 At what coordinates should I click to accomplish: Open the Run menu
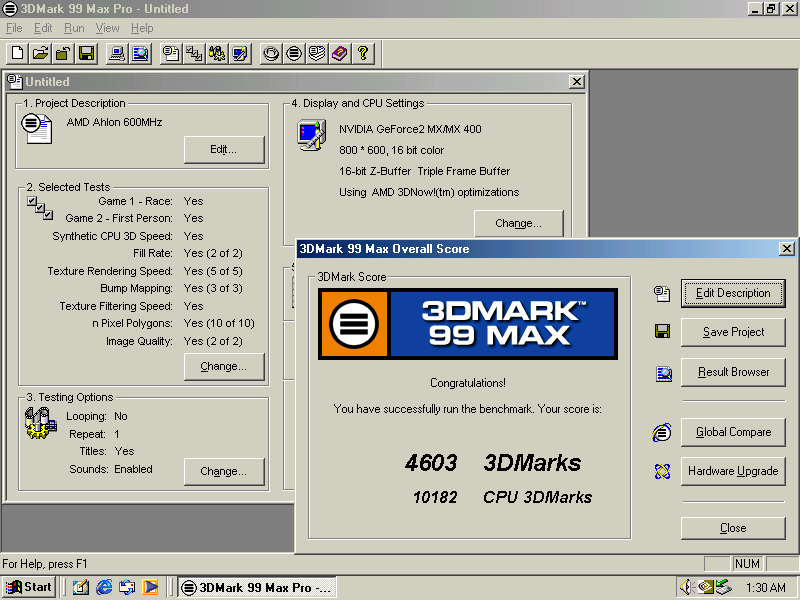coord(74,28)
